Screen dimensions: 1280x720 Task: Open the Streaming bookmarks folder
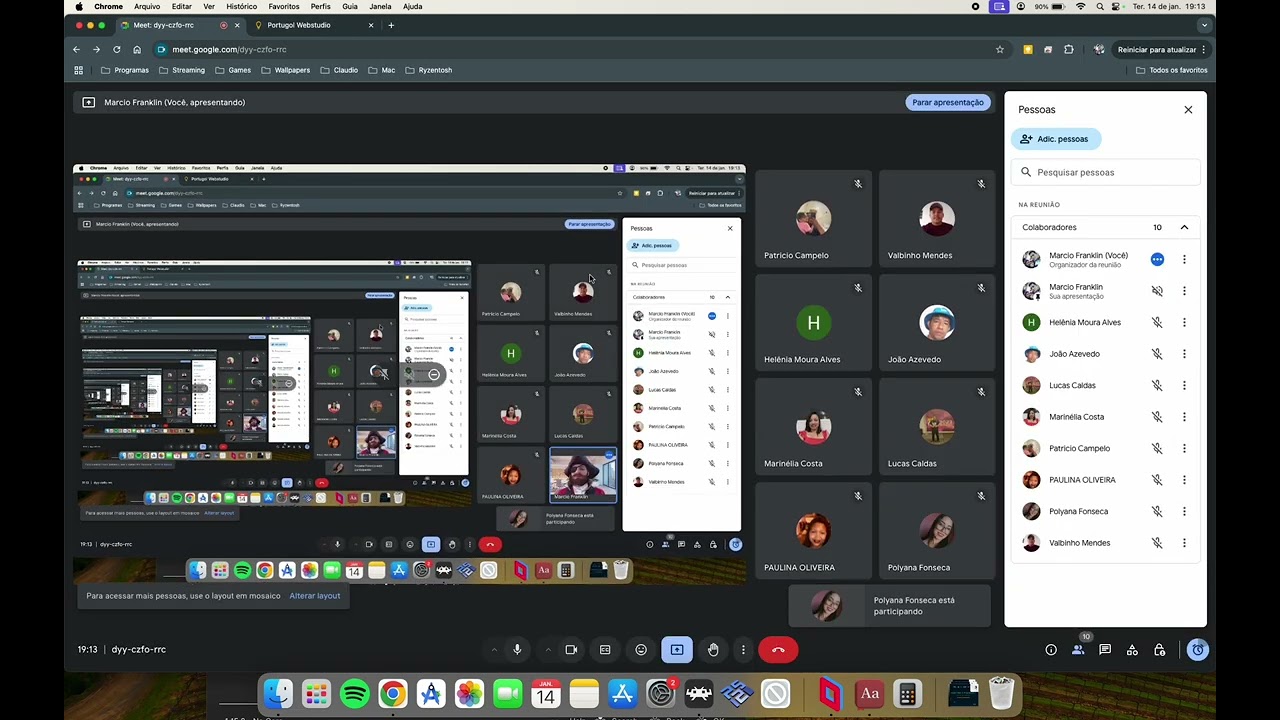pos(182,70)
